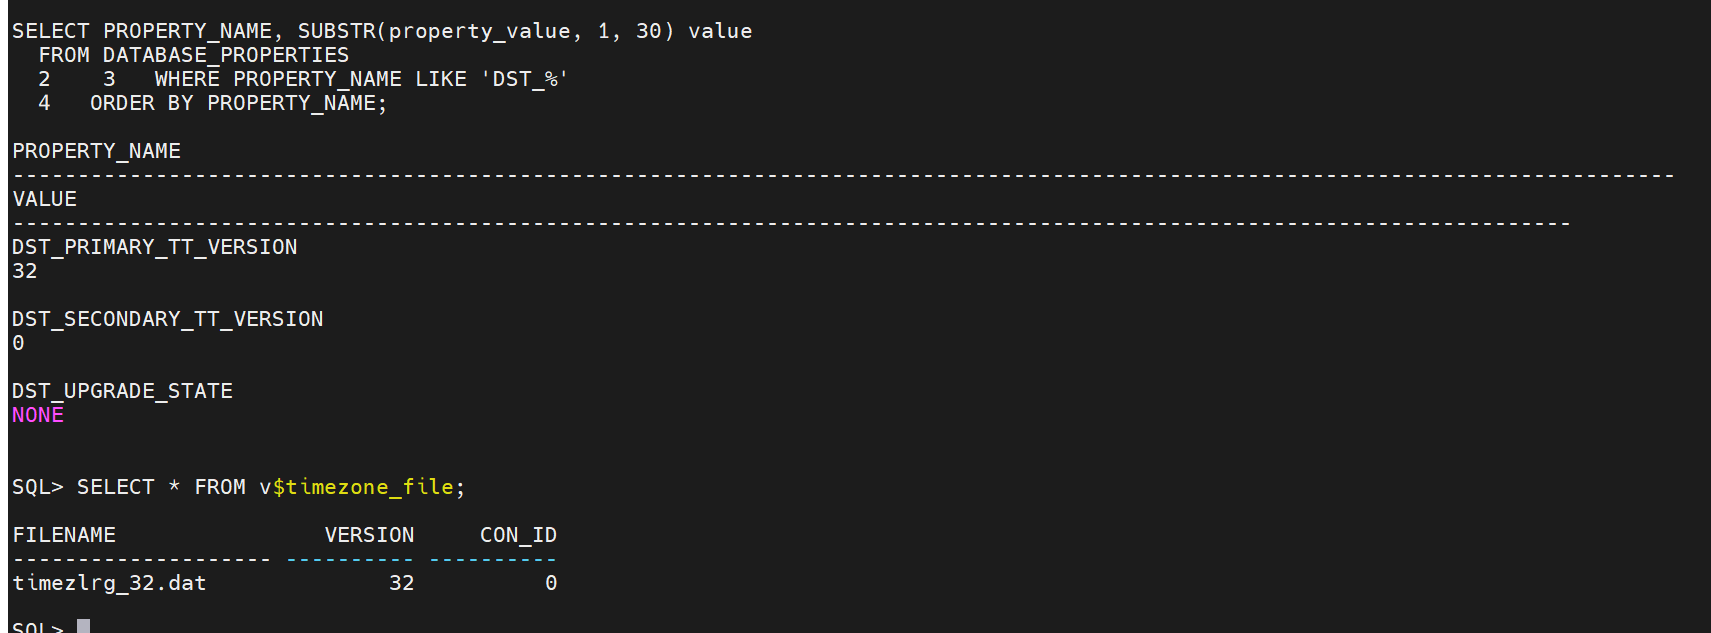Viewport: 1711px width, 633px height.
Task: Click the ORDER BY PROPERTY_NAME line
Action: click(238, 103)
